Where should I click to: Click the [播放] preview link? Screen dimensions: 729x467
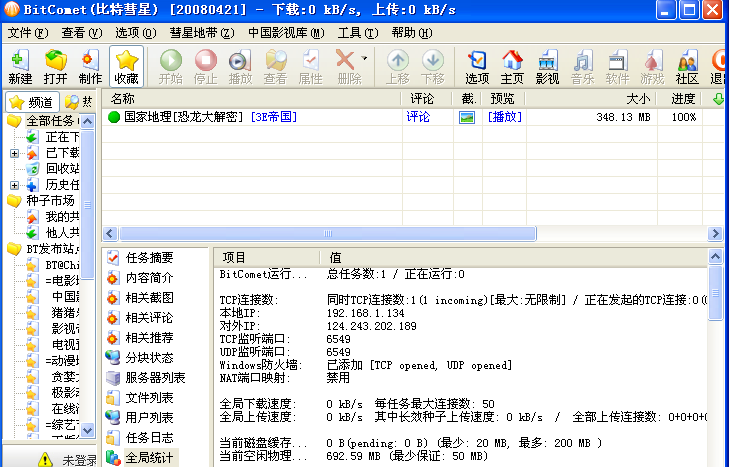click(x=504, y=117)
